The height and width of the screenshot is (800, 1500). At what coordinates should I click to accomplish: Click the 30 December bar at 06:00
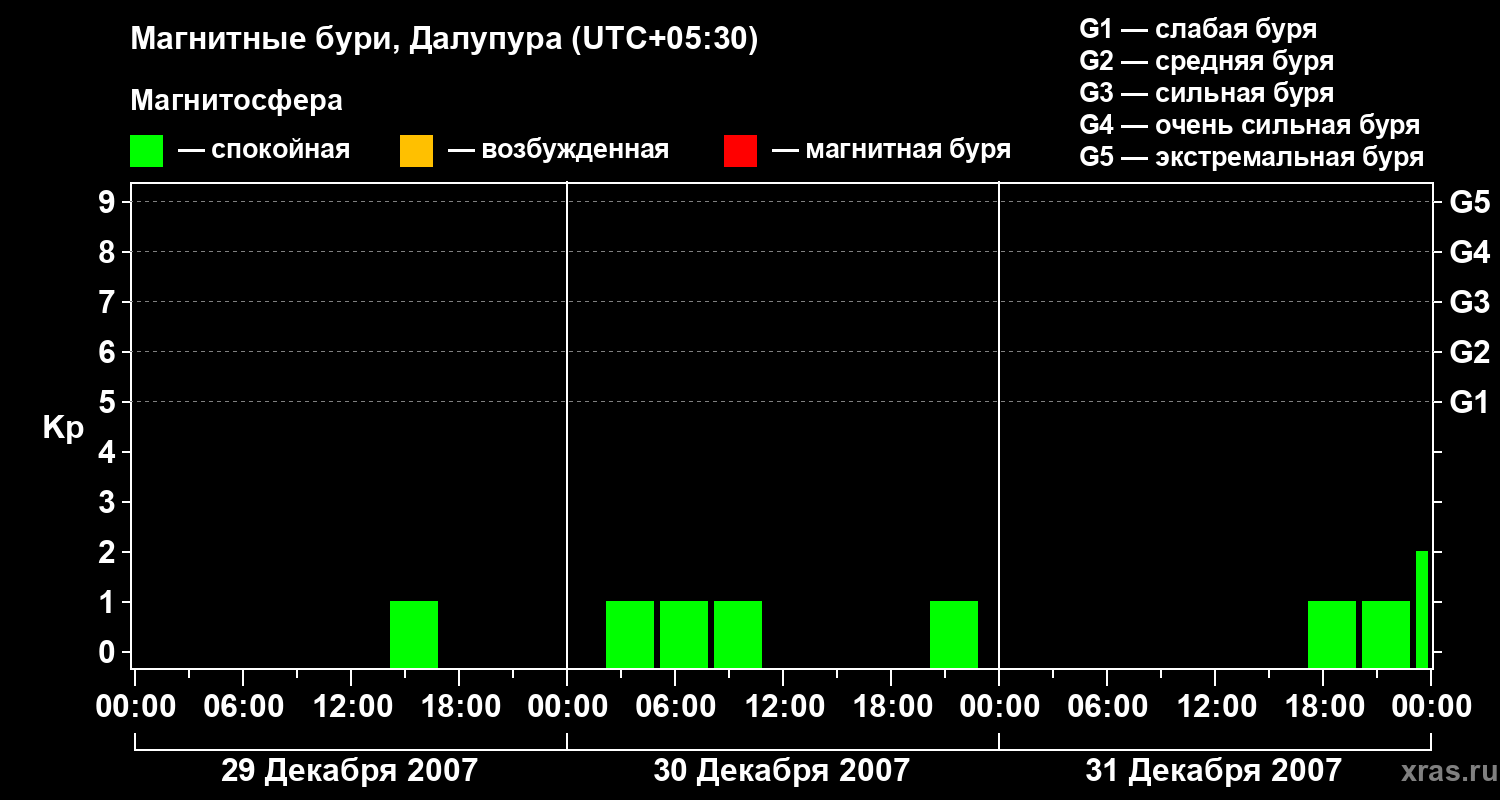684,634
